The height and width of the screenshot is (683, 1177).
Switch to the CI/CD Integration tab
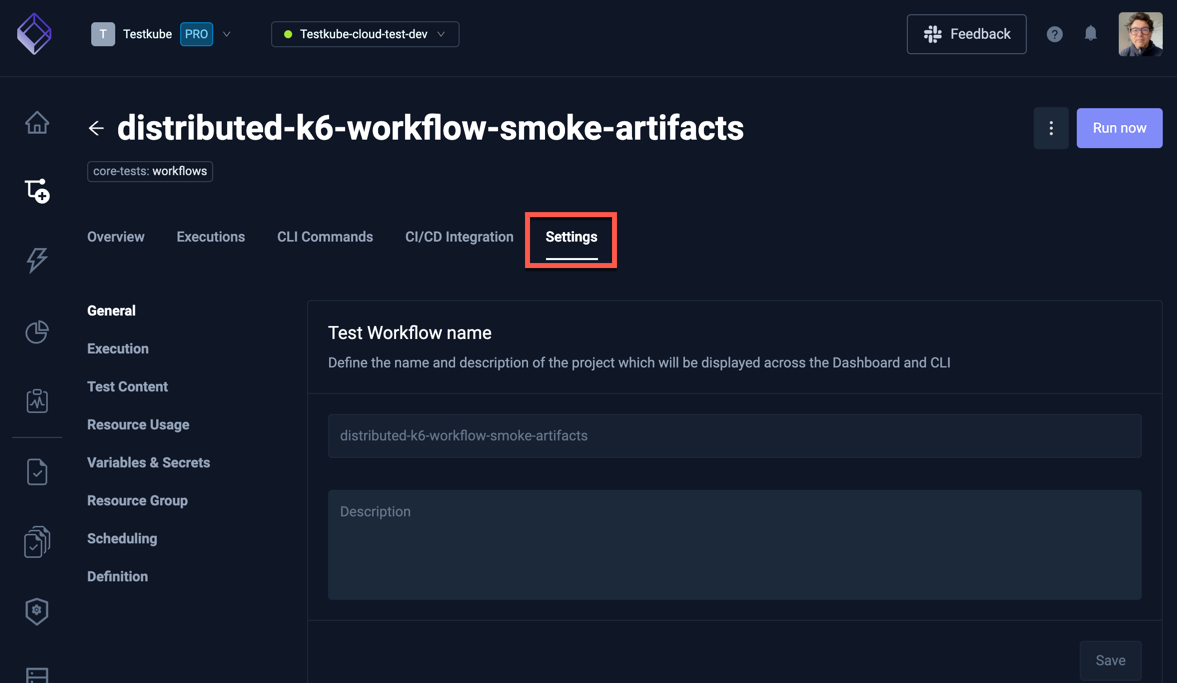[459, 237]
